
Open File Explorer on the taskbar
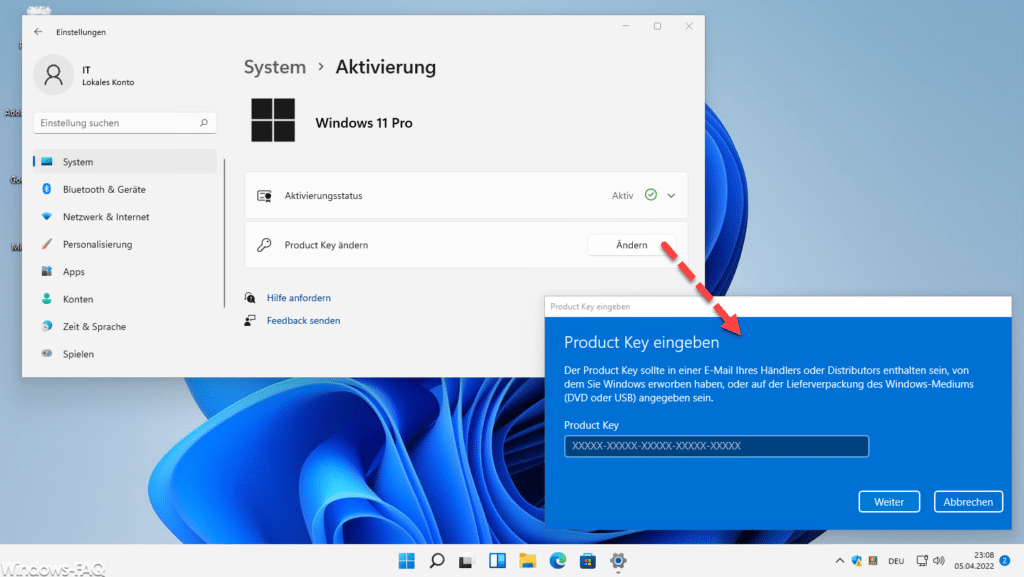click(x=528, y=561)
